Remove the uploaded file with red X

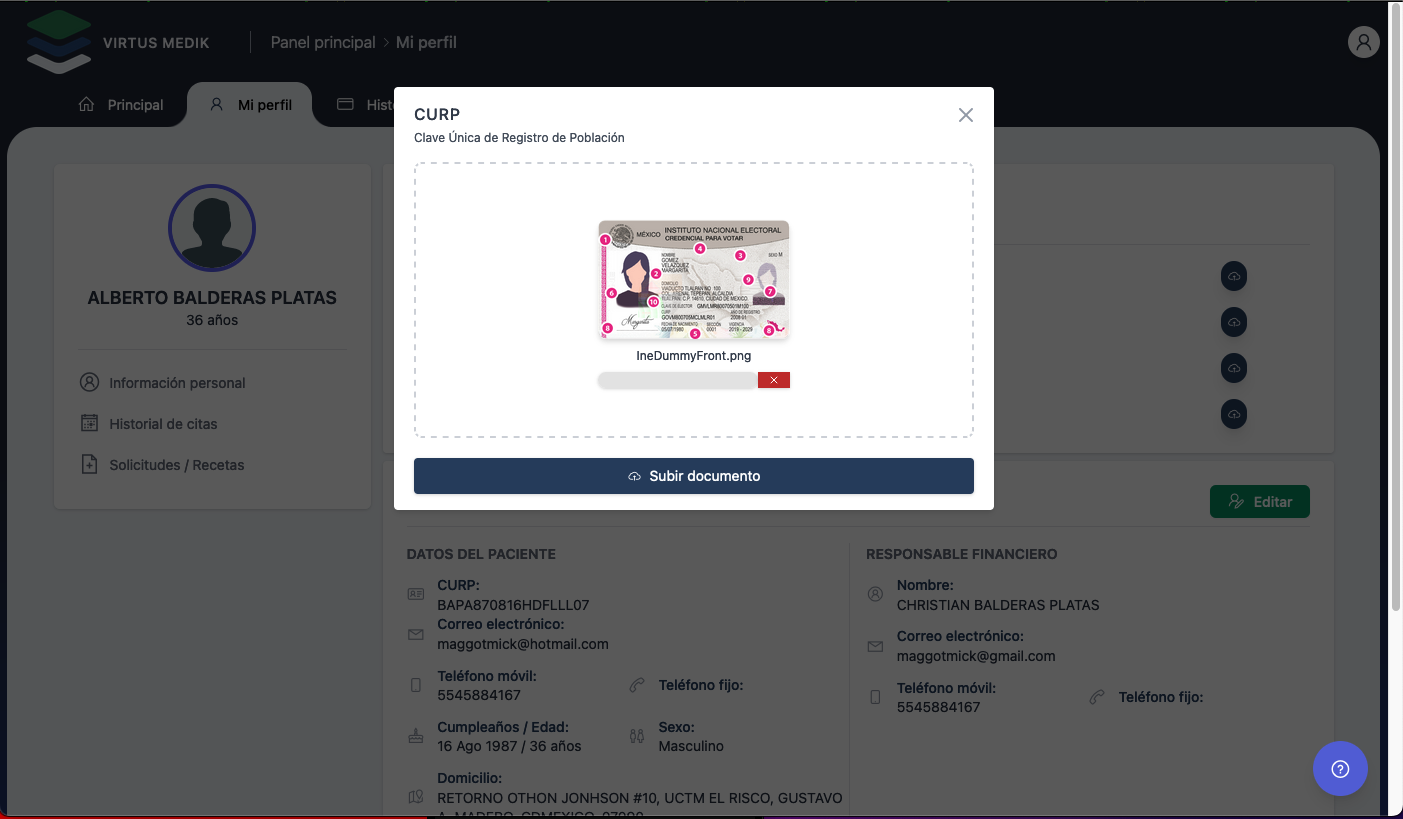pos(774,380)
